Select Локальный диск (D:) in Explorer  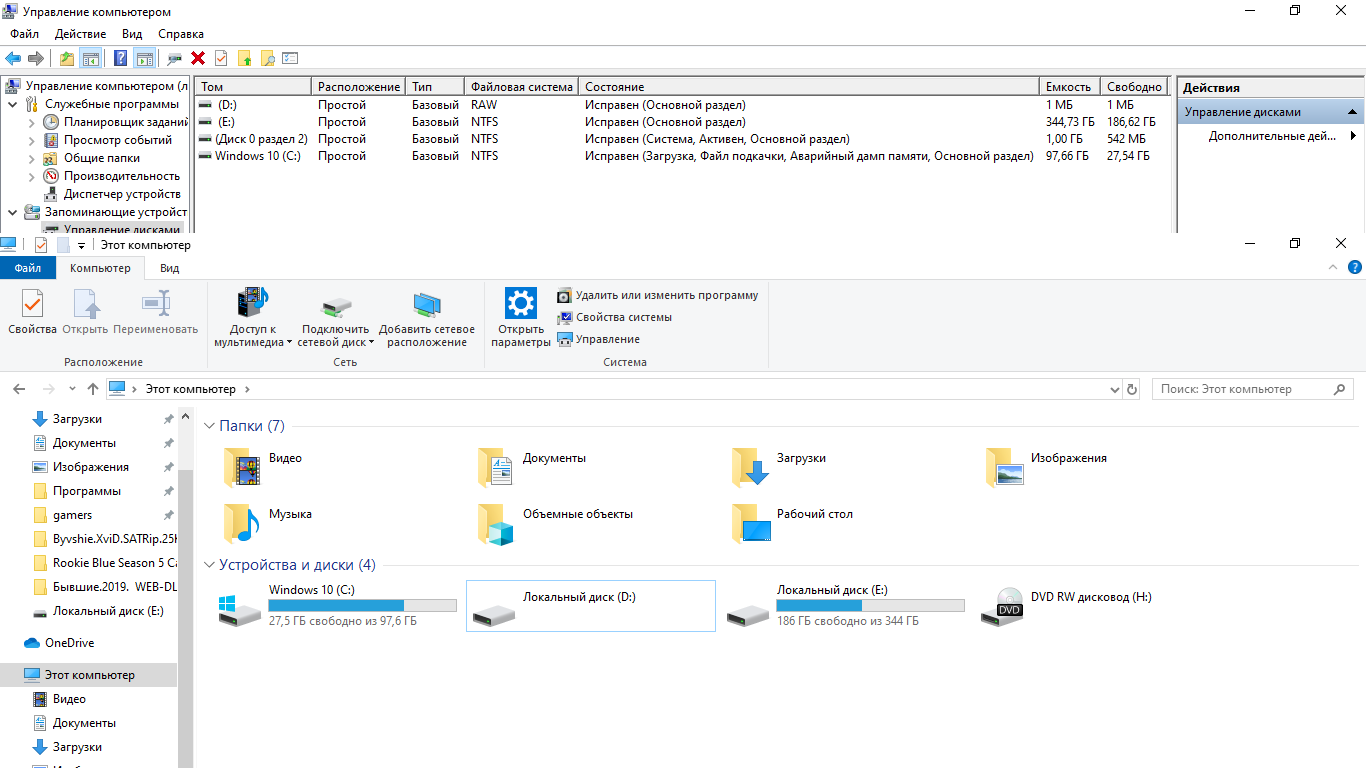[x=591, y=606]
